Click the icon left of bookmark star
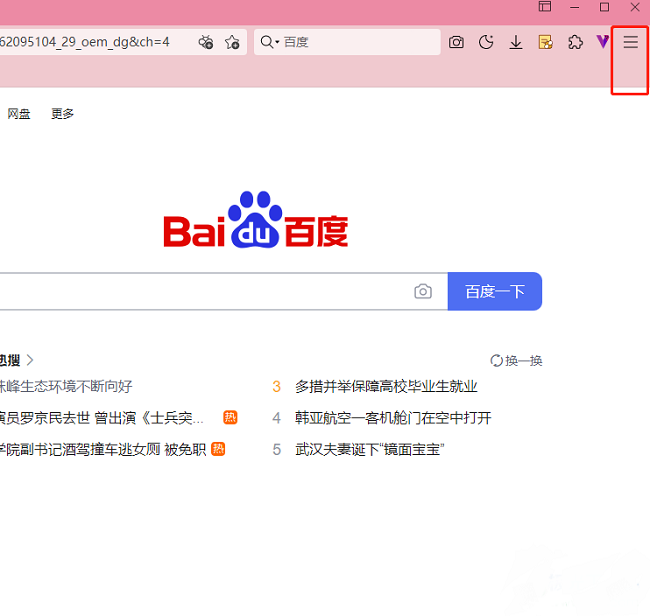The height and width of the screenshot is (616, 650). 206,42
